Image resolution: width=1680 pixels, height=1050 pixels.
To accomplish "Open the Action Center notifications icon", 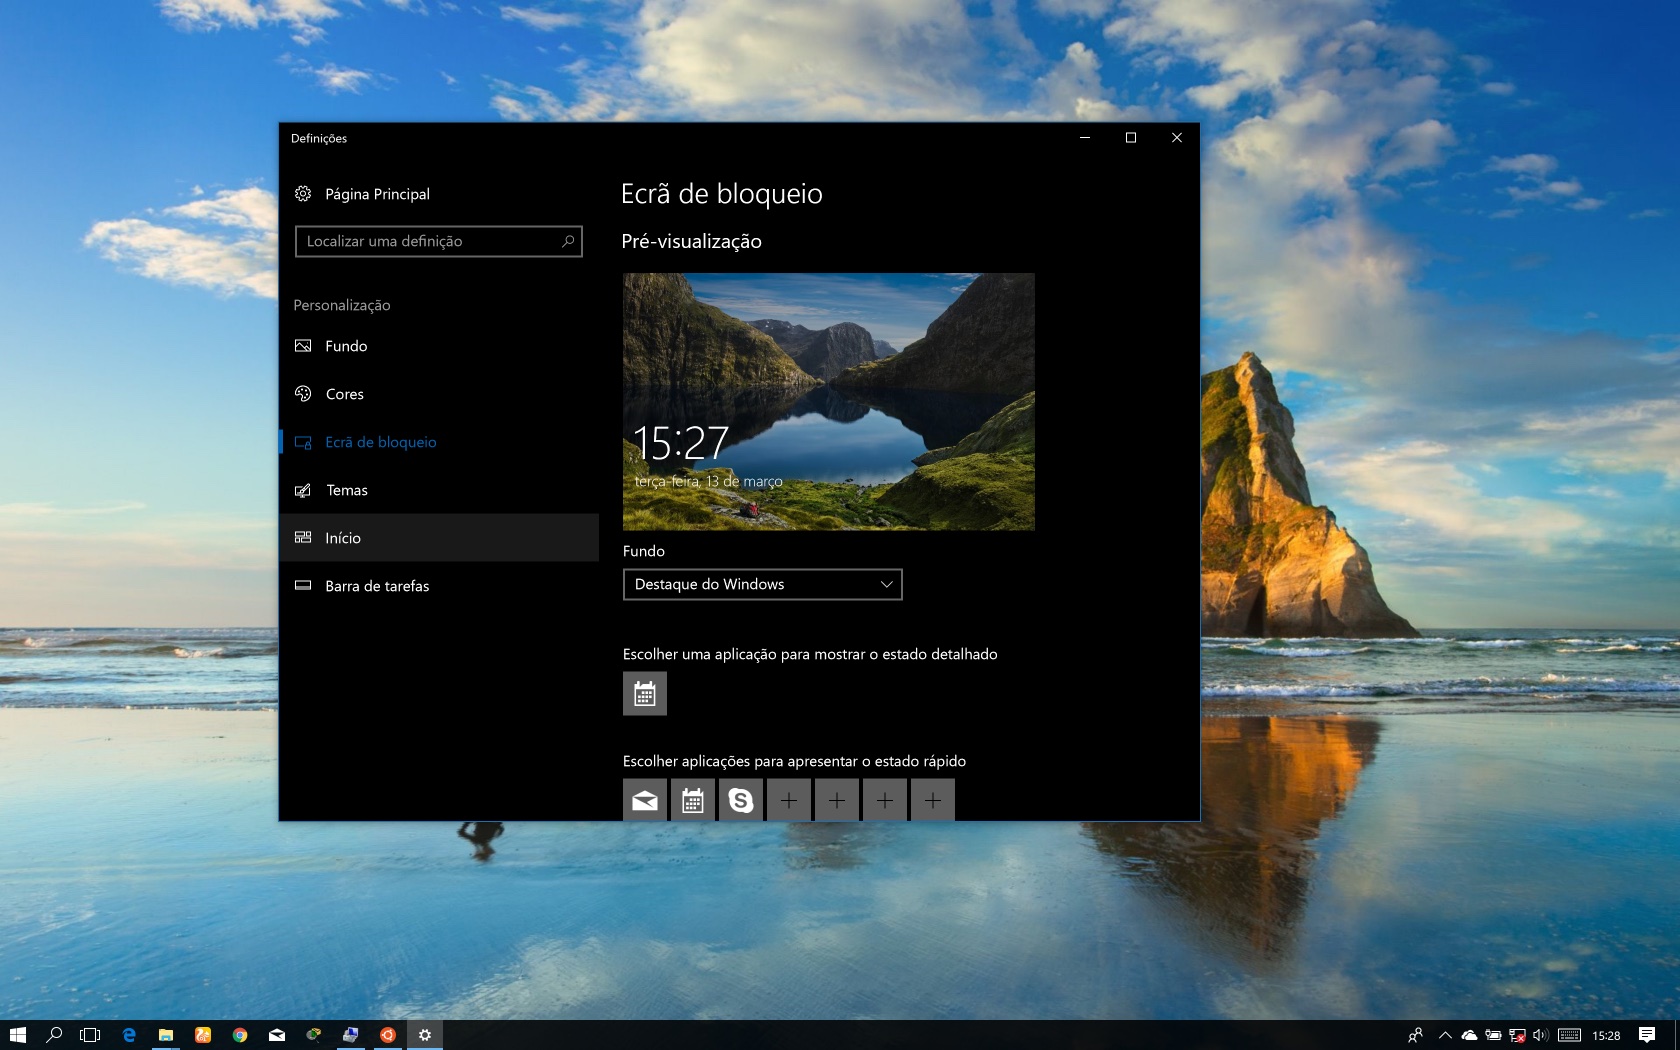I will point(1647,1035).
